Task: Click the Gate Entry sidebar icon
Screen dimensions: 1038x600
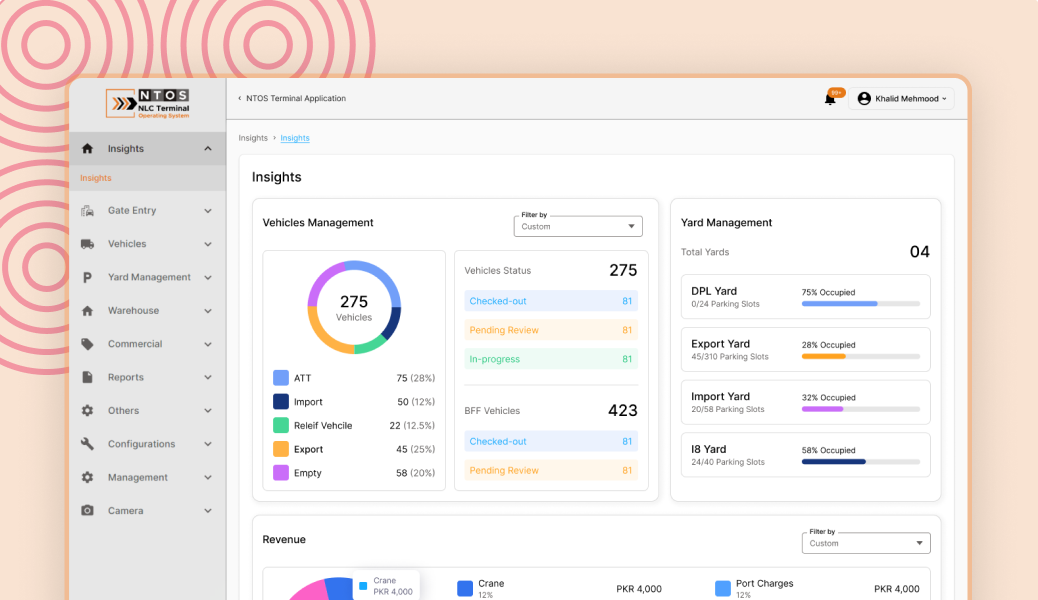Action: (87, 211)
